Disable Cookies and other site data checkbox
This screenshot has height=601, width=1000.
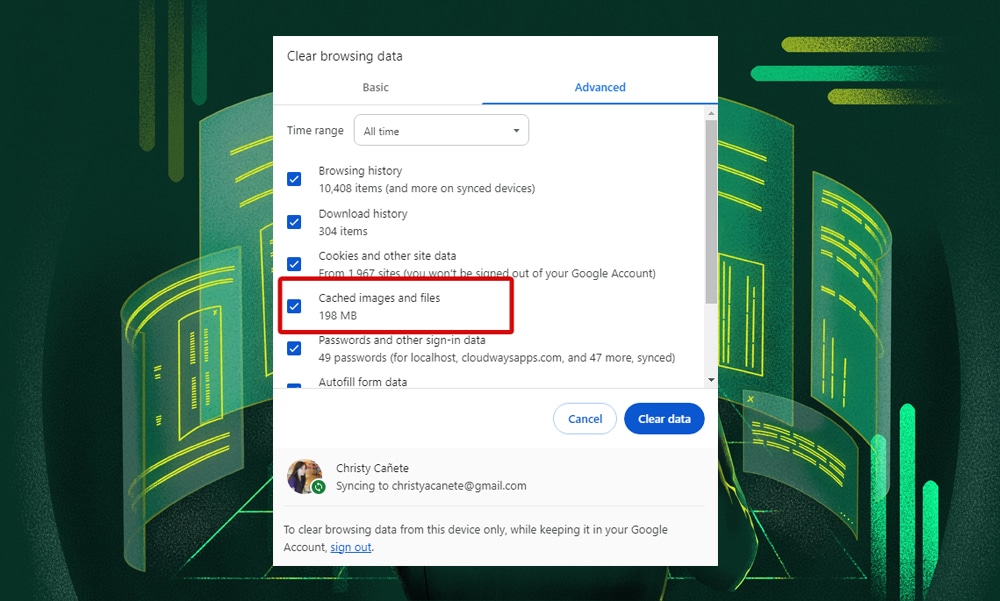(x=294, y=264)
